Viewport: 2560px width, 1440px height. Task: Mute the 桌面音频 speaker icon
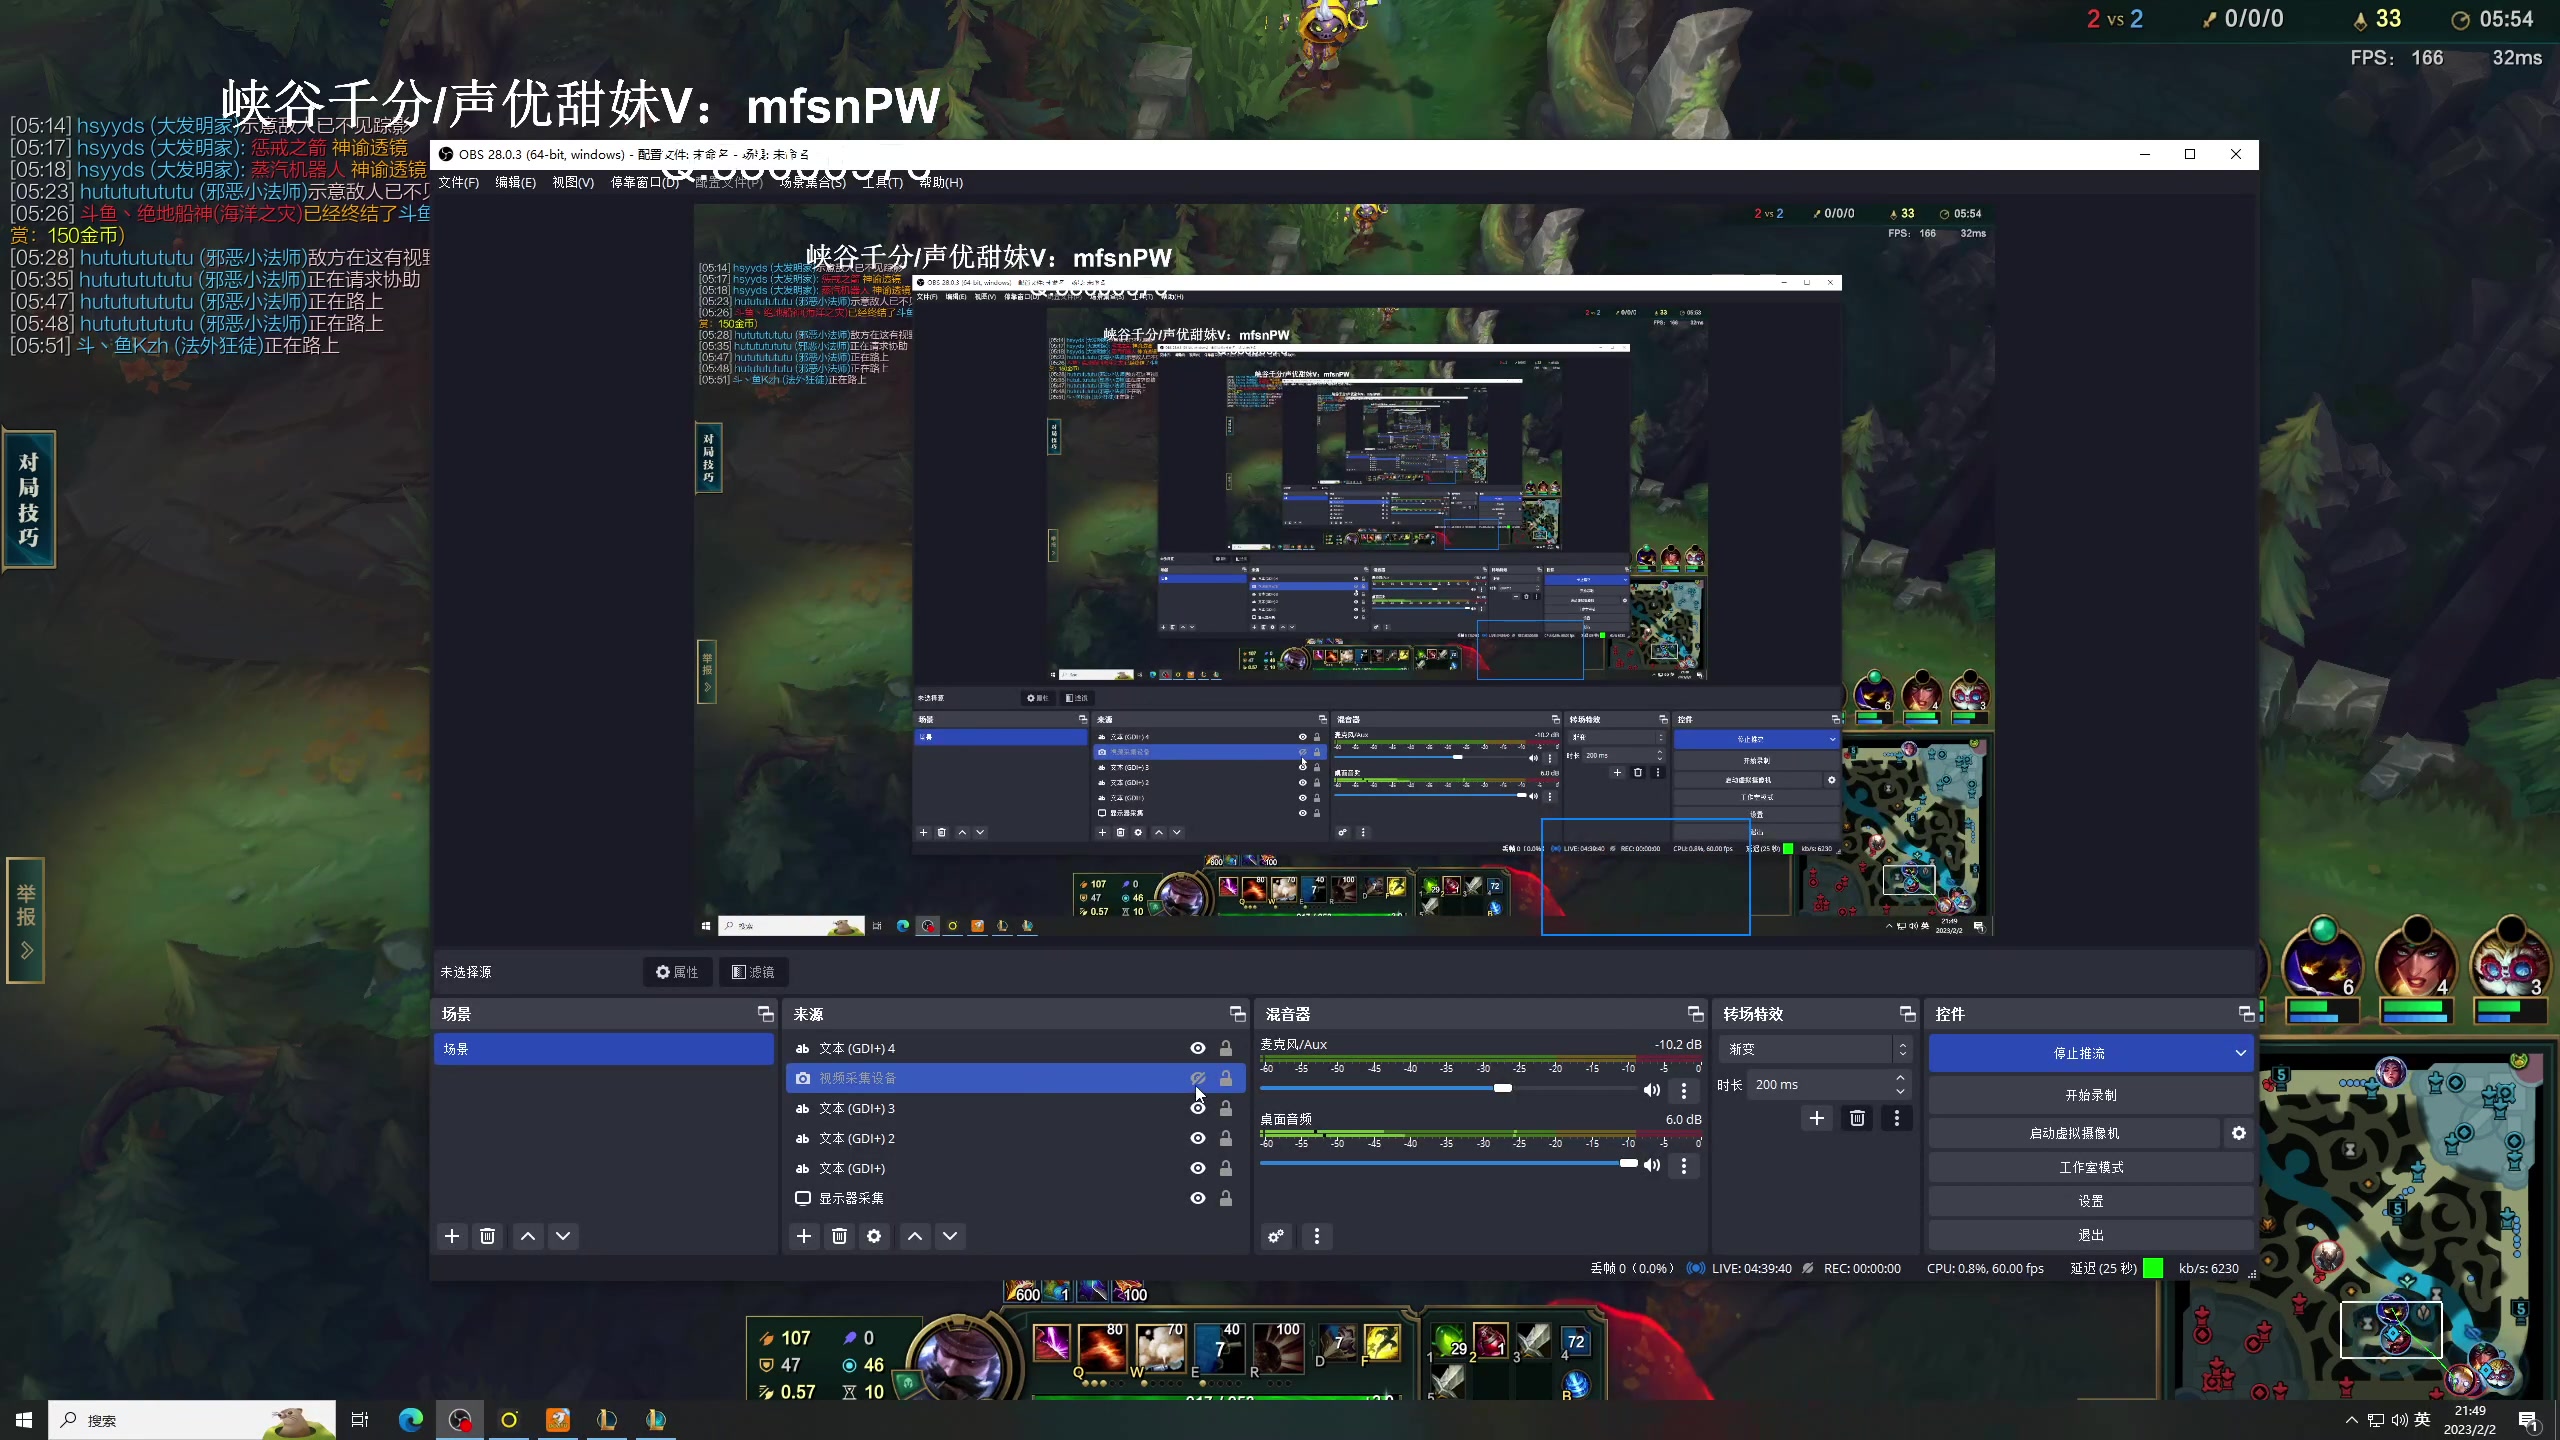(1652, 1165)
